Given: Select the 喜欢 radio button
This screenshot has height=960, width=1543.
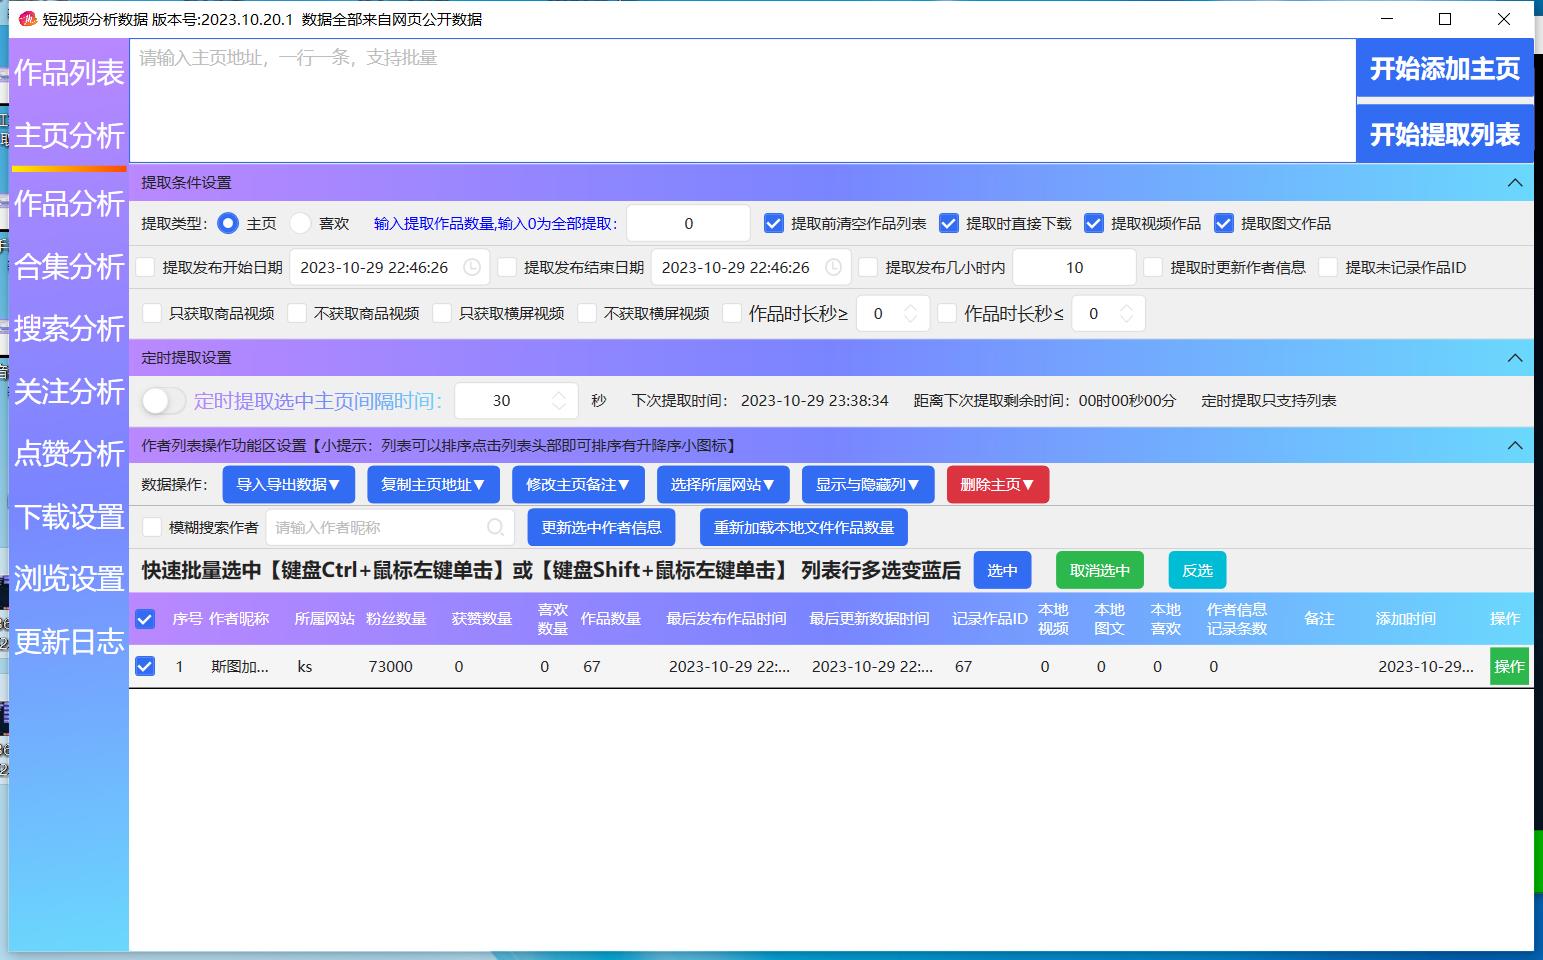Looking at the screenshot, I should click(x=301, y=223).
